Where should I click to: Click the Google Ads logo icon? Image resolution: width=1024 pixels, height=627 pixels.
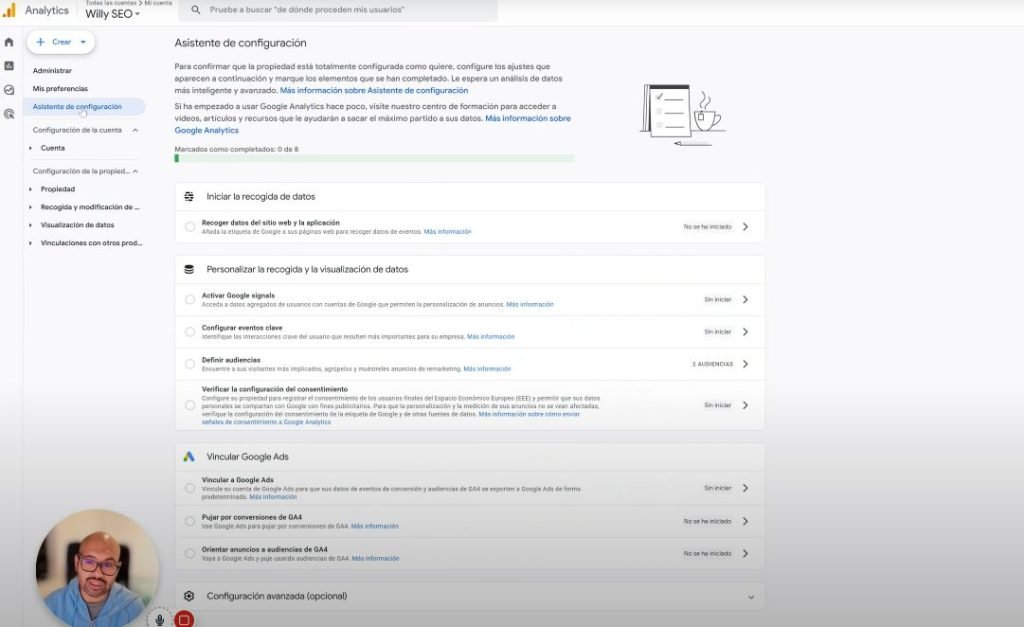(x=189, y=457)
